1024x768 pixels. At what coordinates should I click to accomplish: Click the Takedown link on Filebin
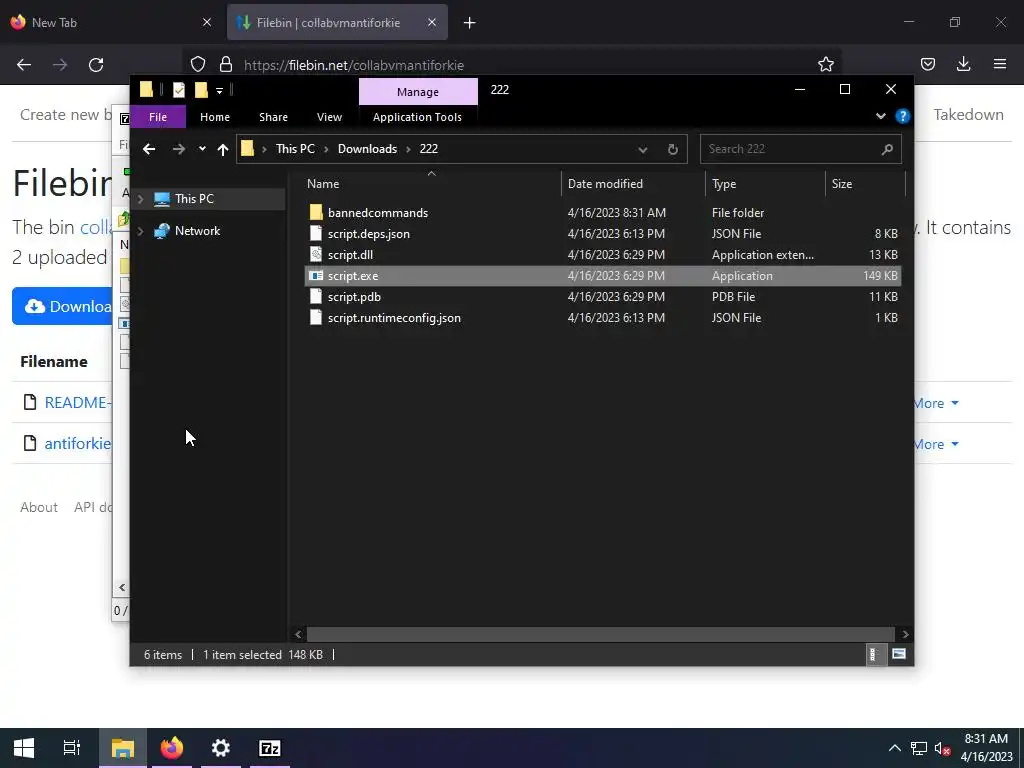click(x=968, y=115)
